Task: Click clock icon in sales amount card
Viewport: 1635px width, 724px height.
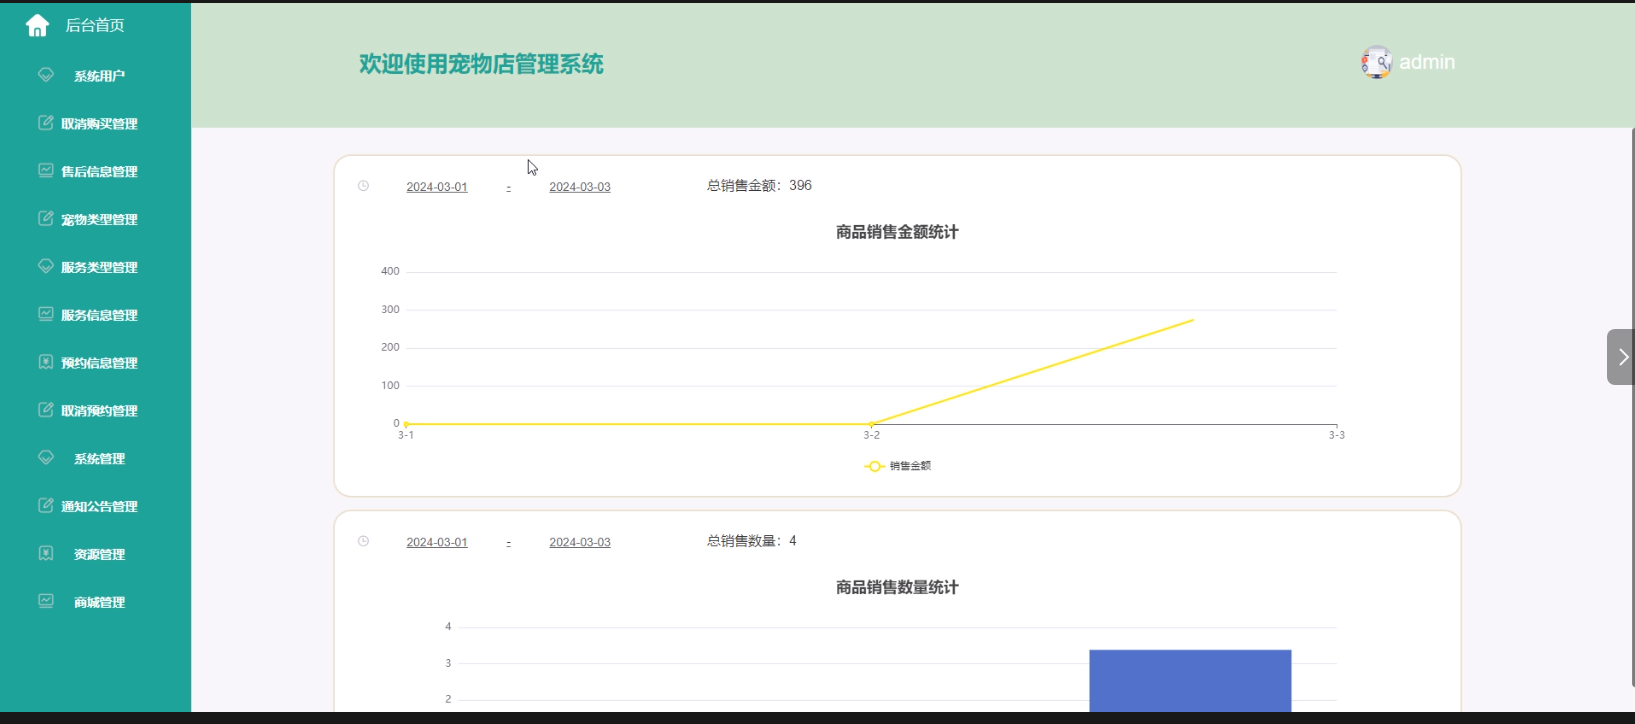Action: (x=364, y=186)
